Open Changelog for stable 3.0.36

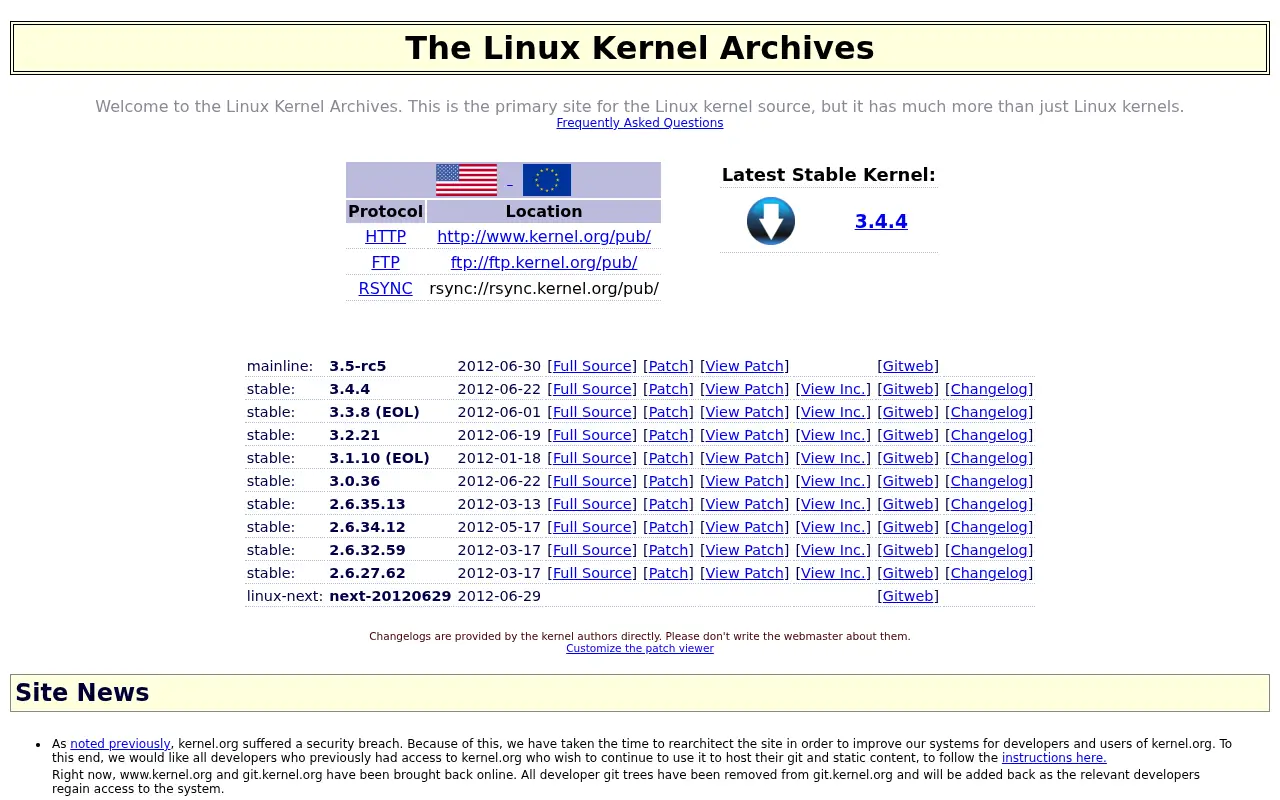coord(989,481)
